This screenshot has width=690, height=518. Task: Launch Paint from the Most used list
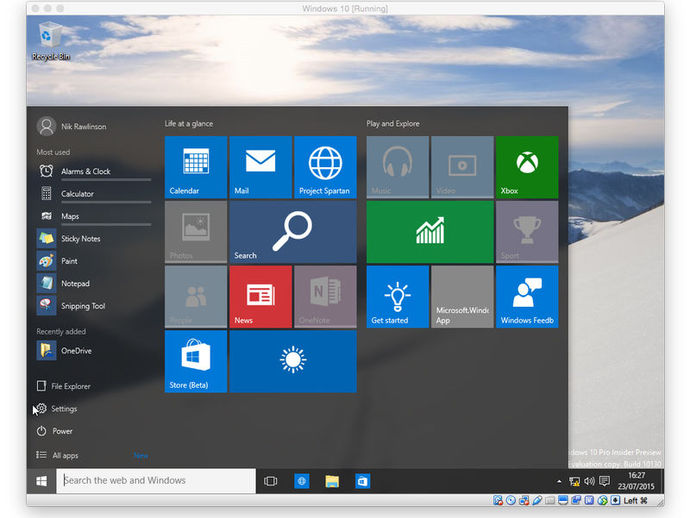pos(94,261)
